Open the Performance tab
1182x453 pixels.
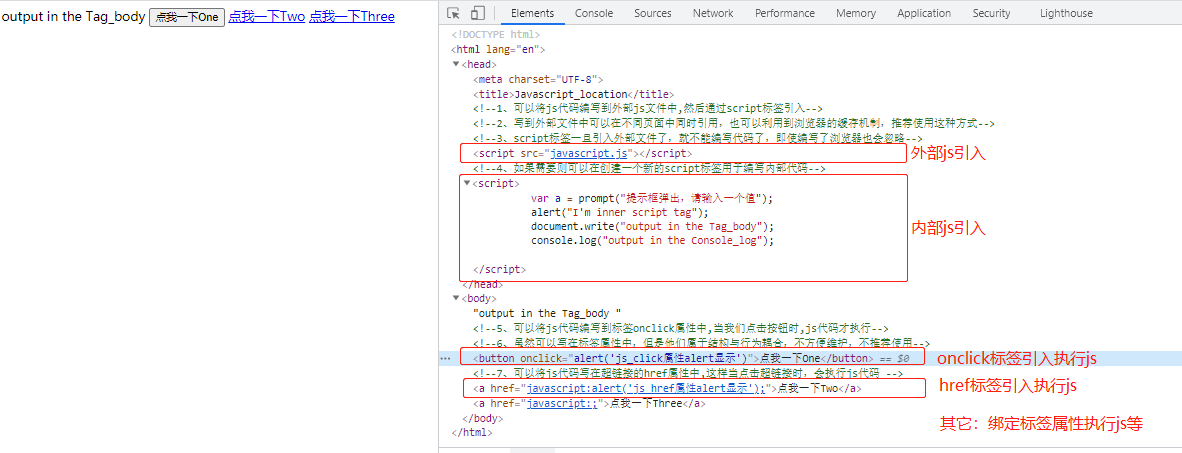(785, 13)
